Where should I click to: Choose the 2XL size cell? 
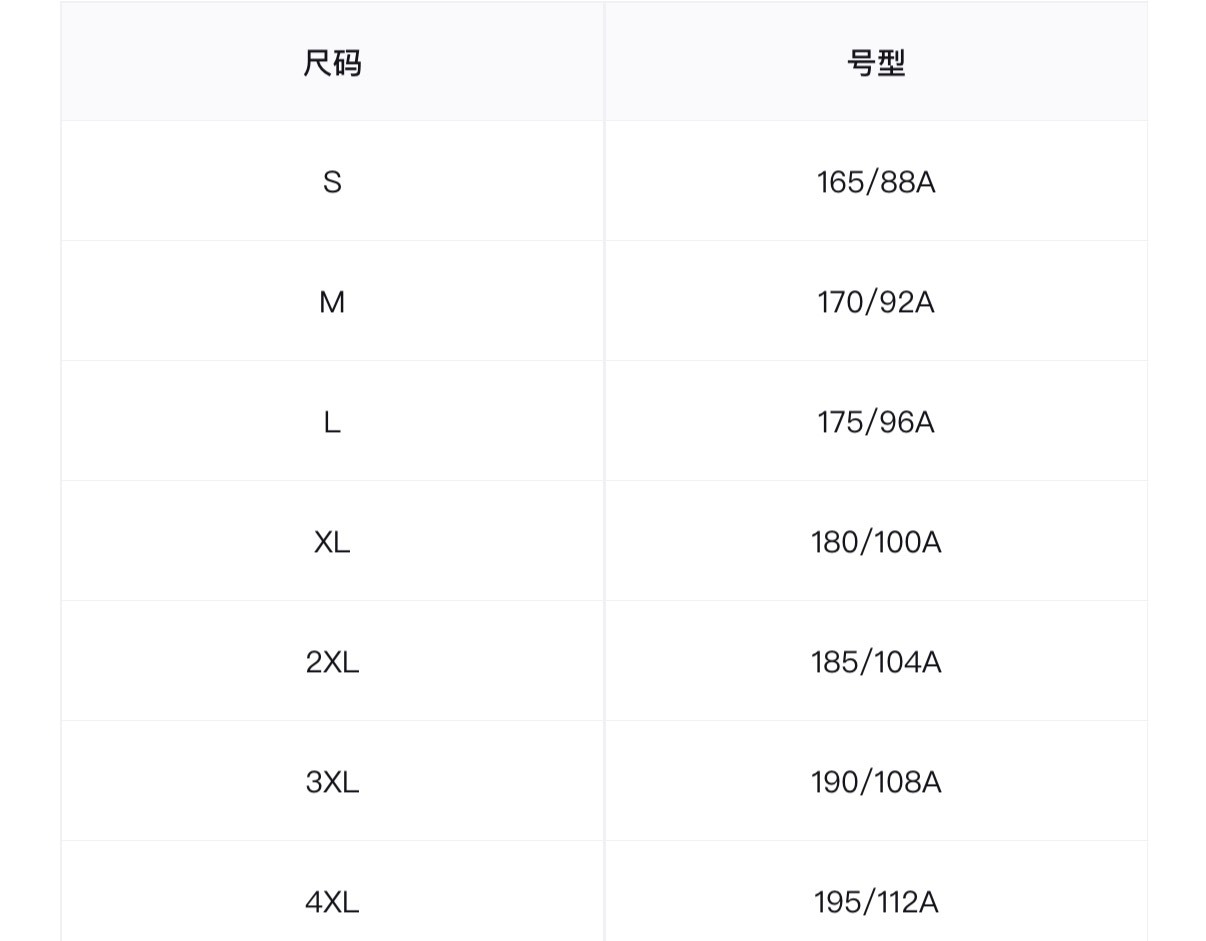click(332, 662)
